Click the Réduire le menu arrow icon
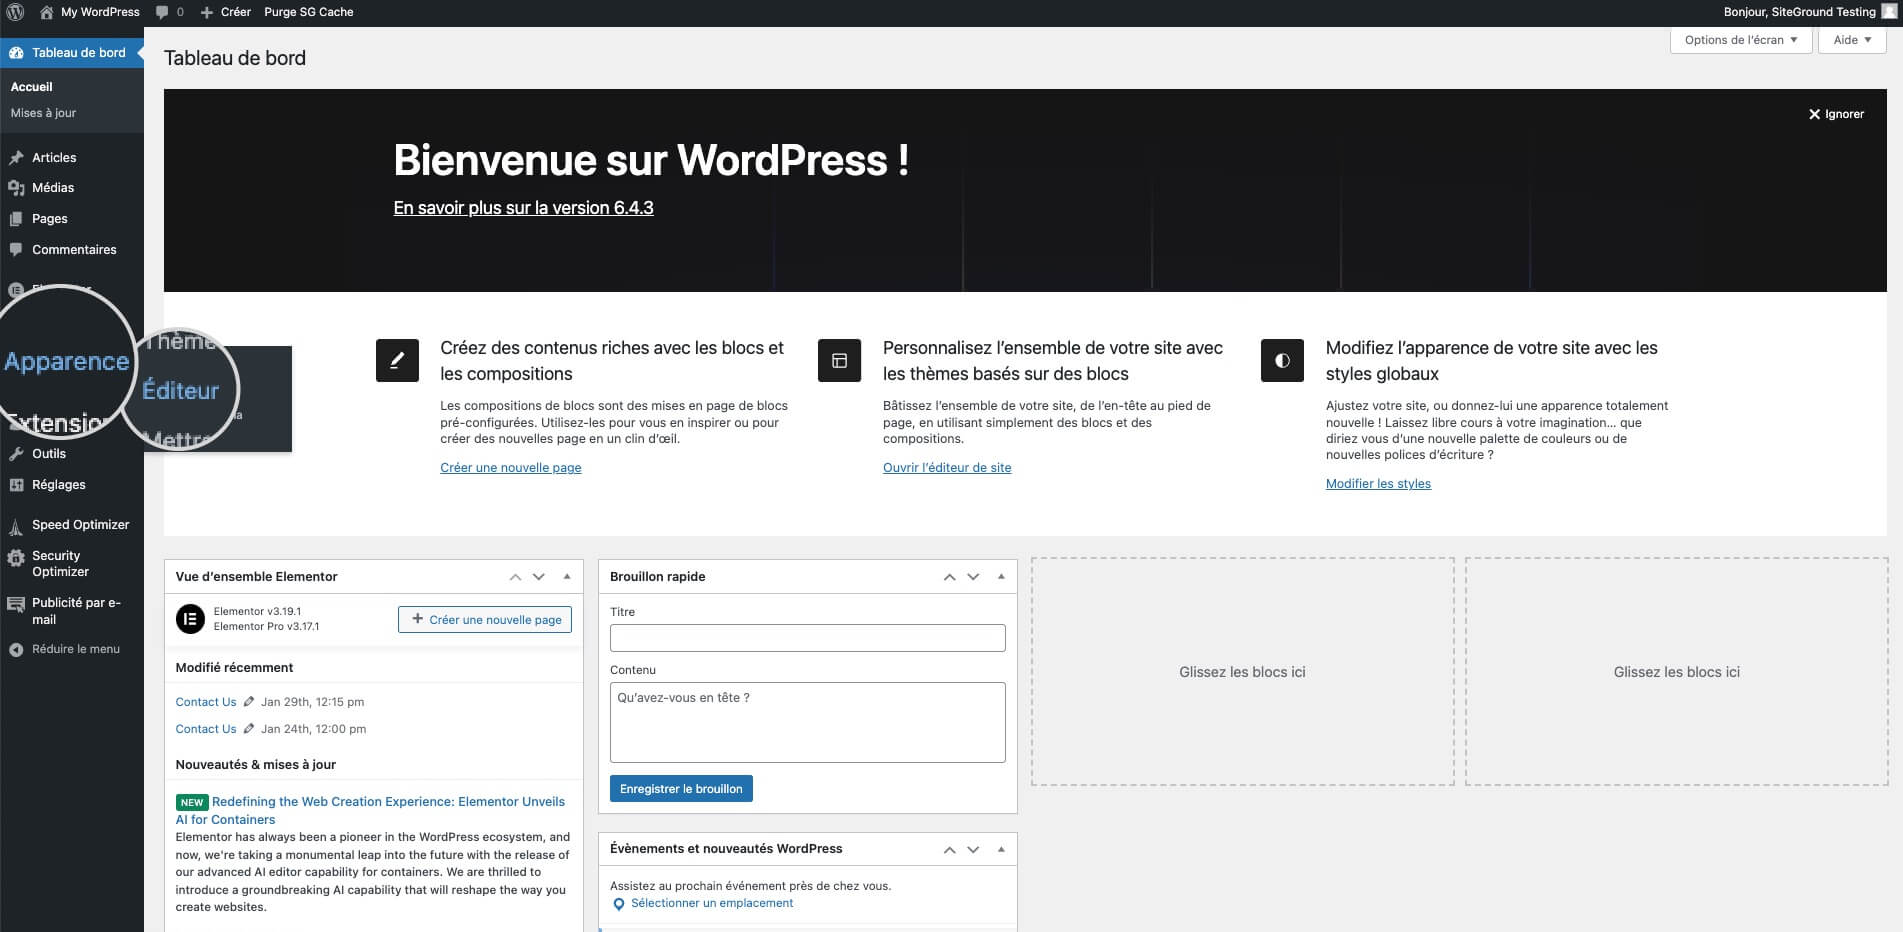 [x=16, y=650]
